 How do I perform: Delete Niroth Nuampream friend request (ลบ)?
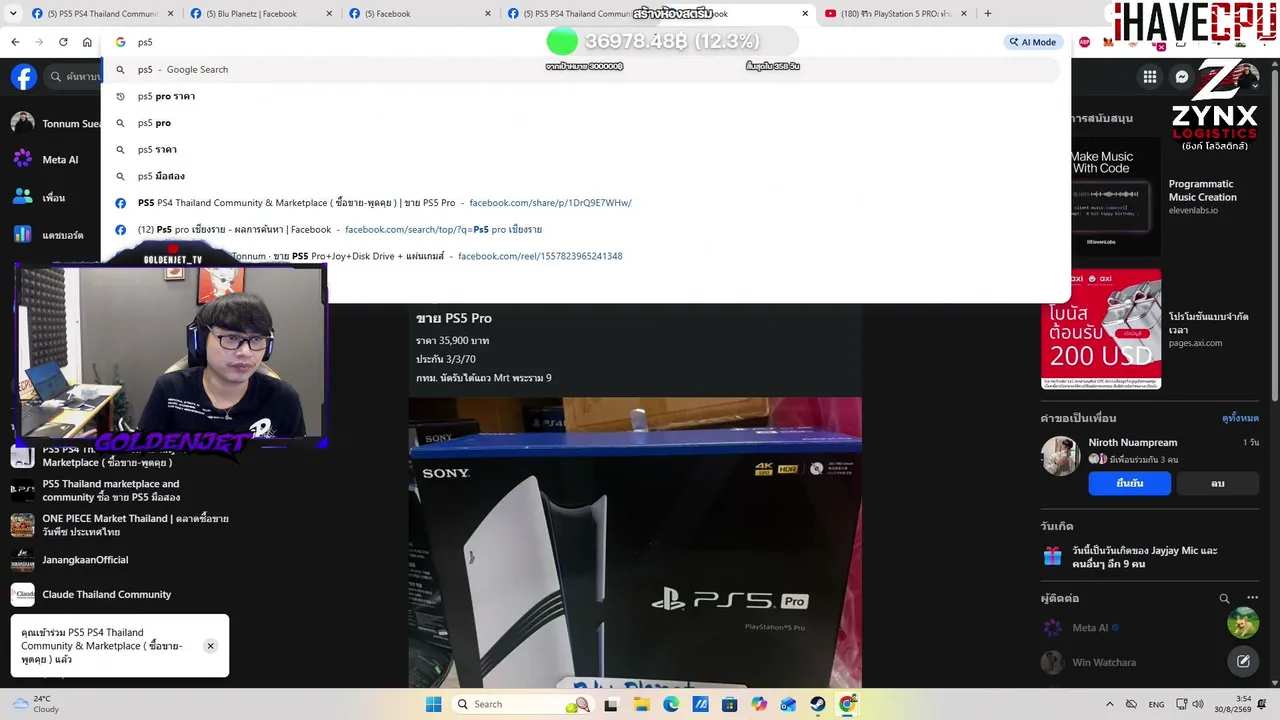coord(1218,483)
